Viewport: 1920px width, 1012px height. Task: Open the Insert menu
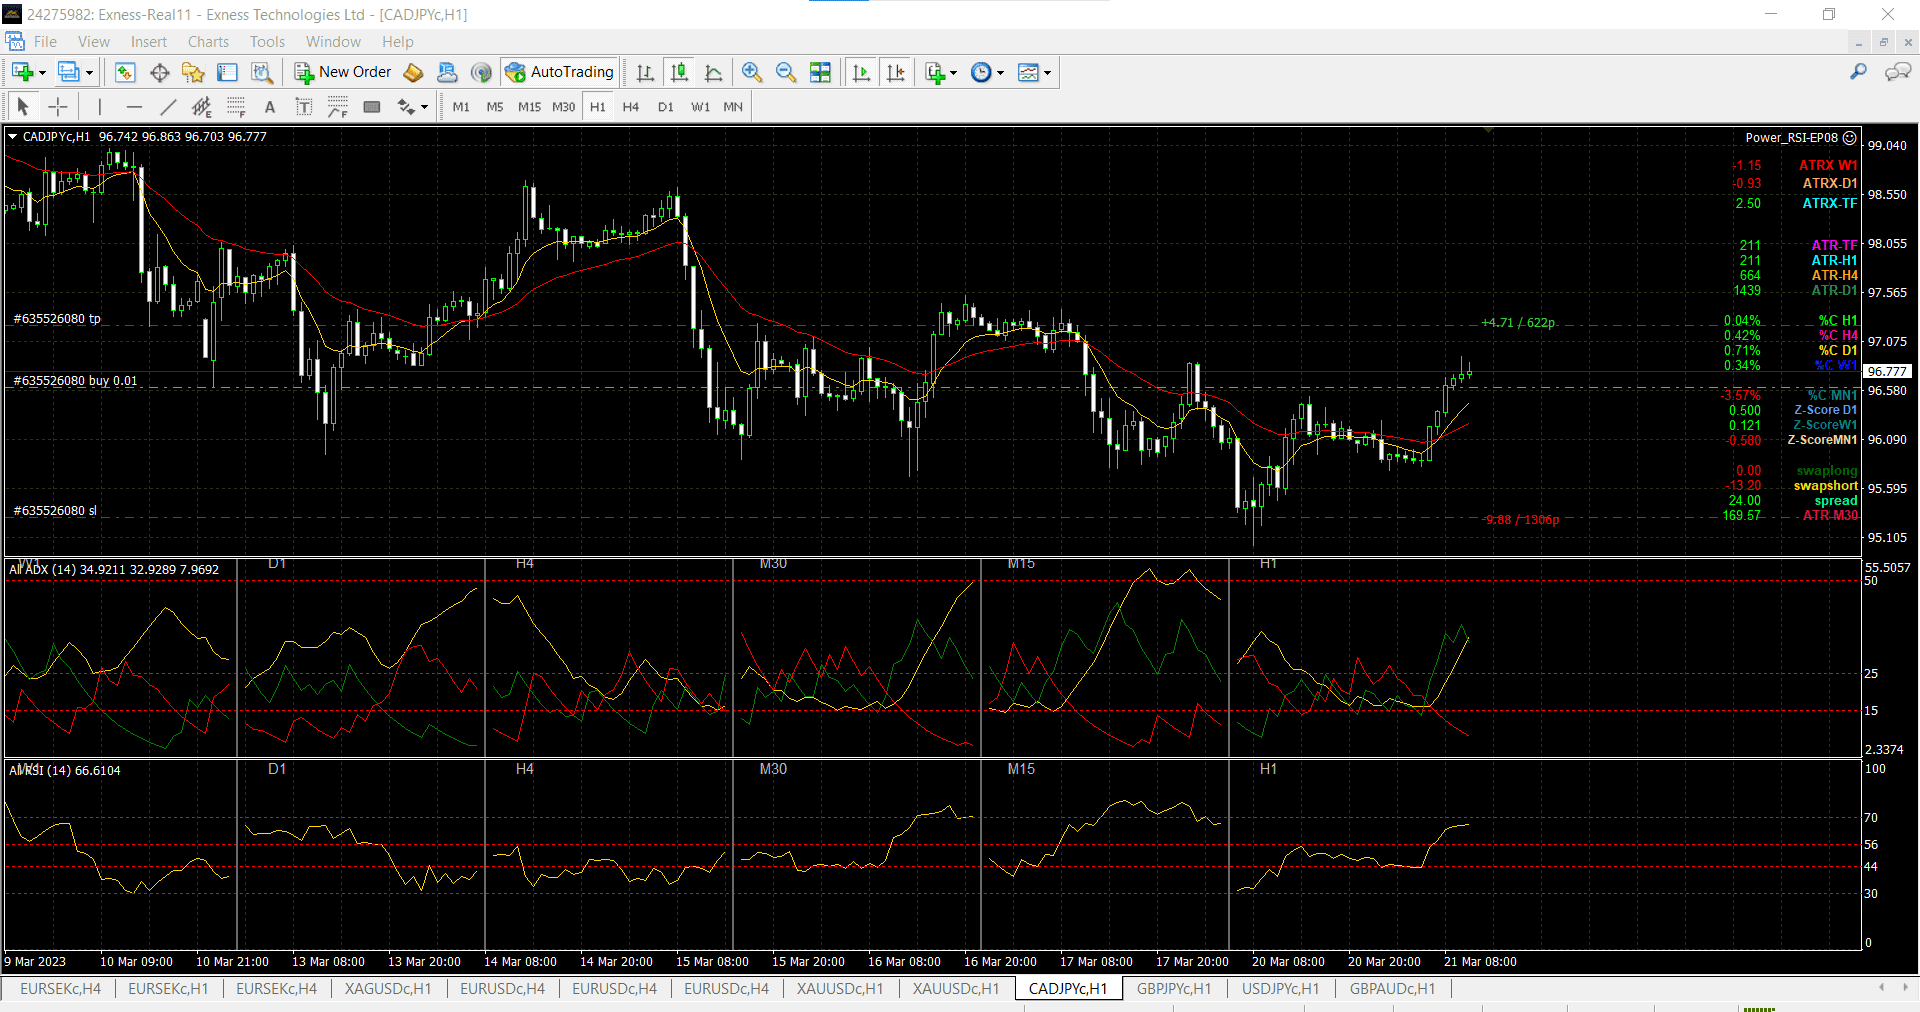click(149, 42)
